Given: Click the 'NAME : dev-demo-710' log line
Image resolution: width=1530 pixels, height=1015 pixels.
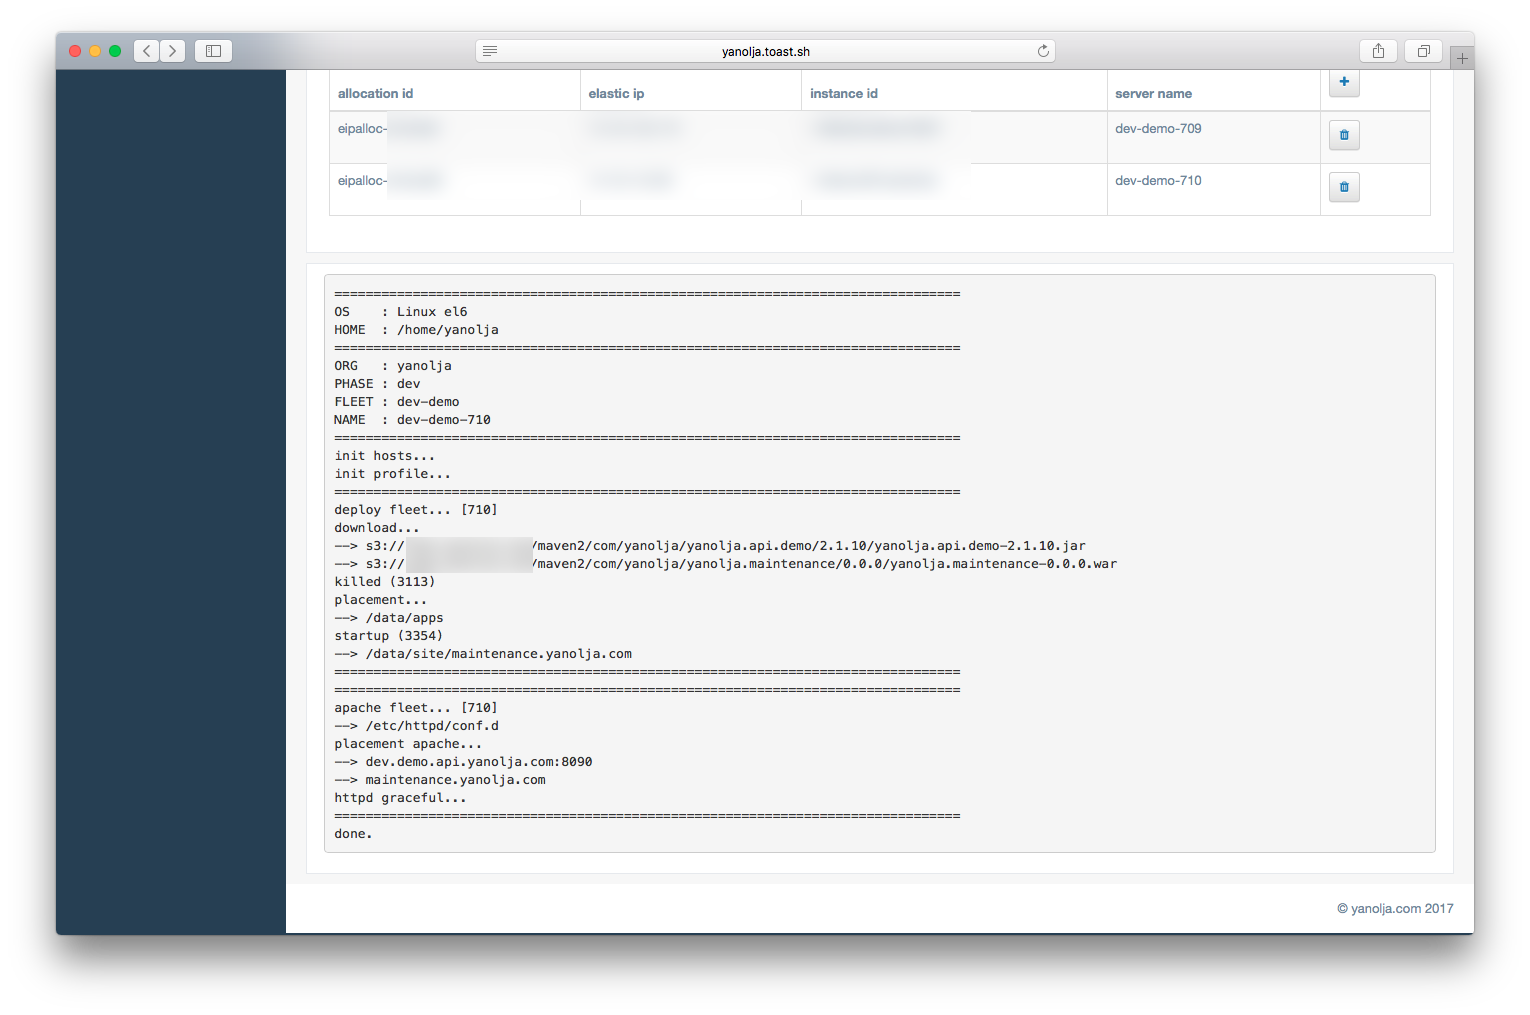Looking at the screenshot, I should coord(412,420).
